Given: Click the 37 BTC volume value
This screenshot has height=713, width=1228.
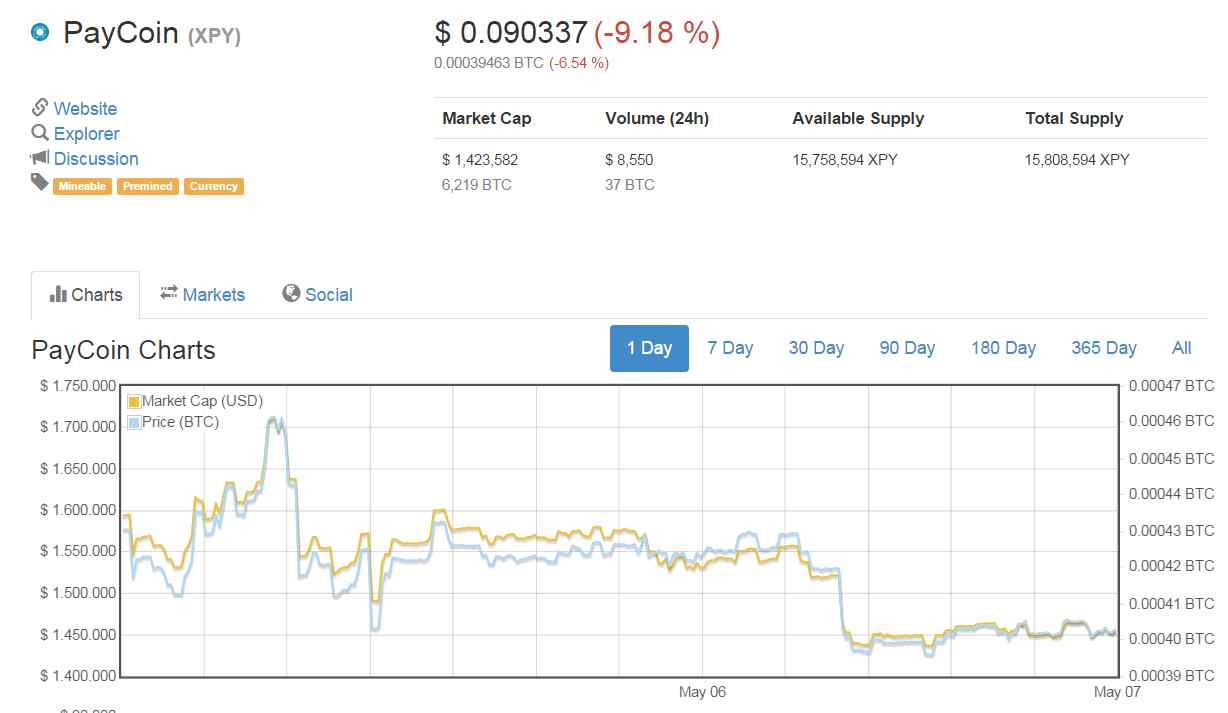Looking at the screenshot, I should (x=630, y=185).
